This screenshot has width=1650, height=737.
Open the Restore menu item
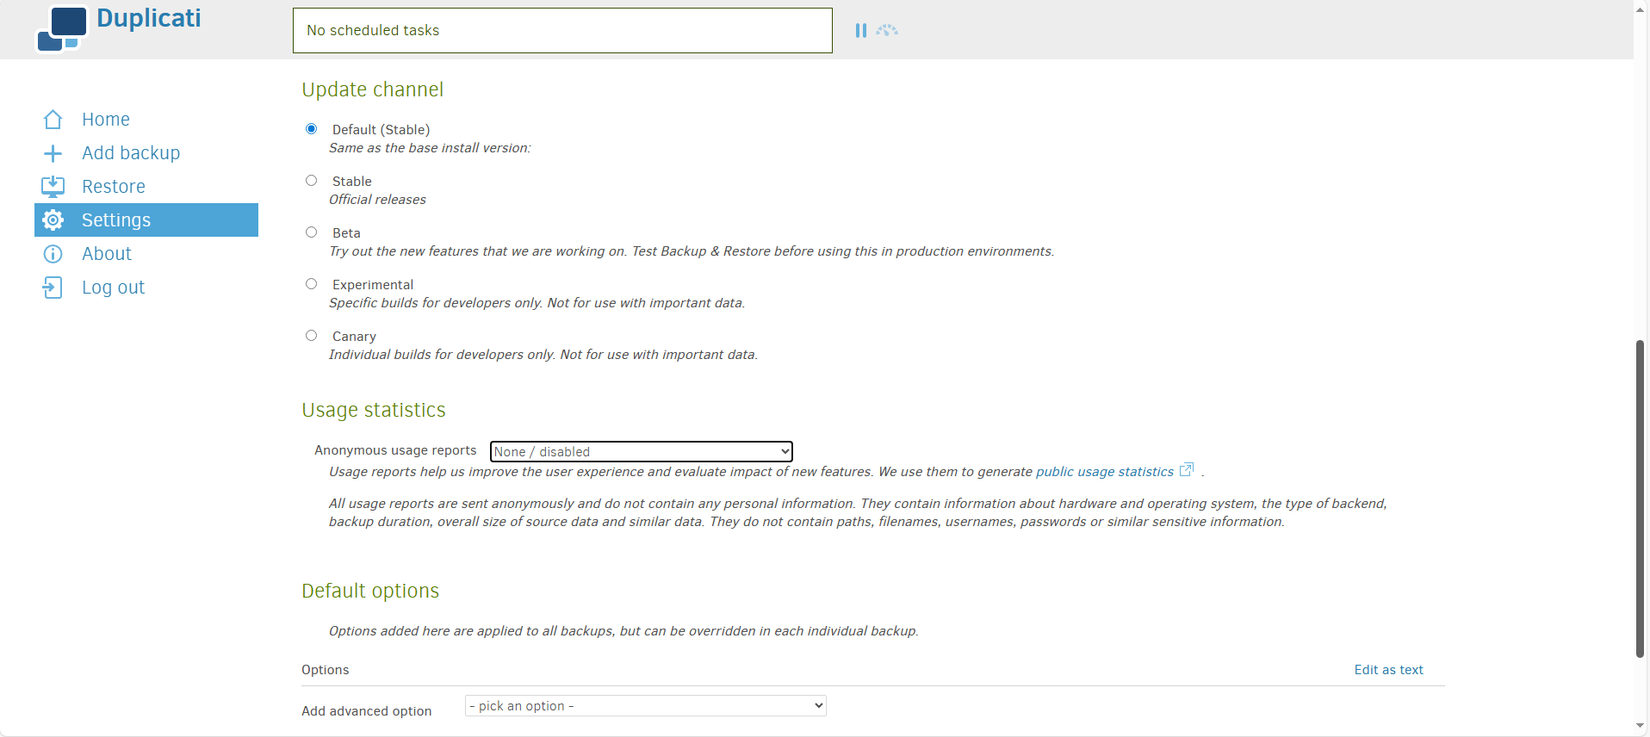click(146, 187)
